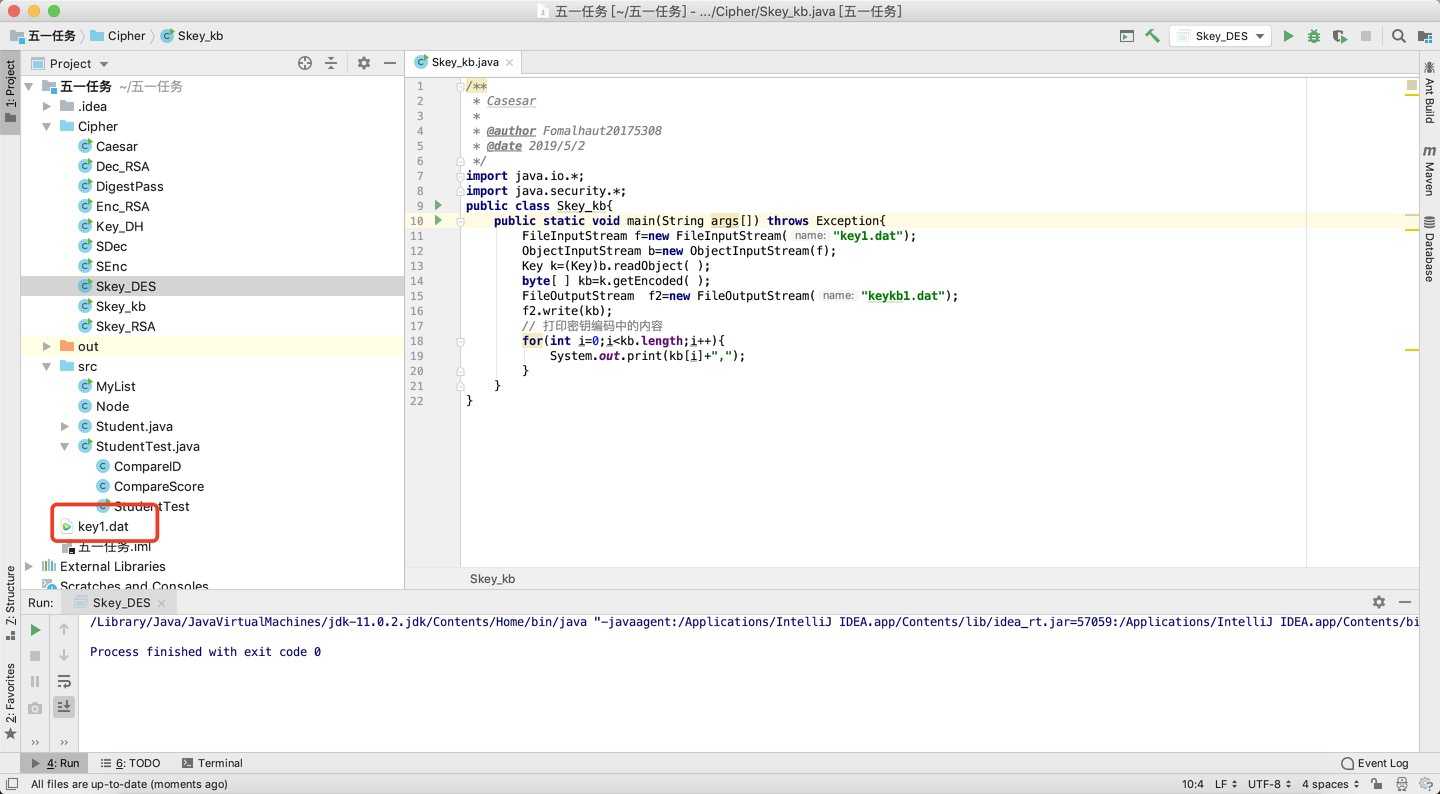Click the greyed stop icon in top toolbar

(x=1366, y=36)
